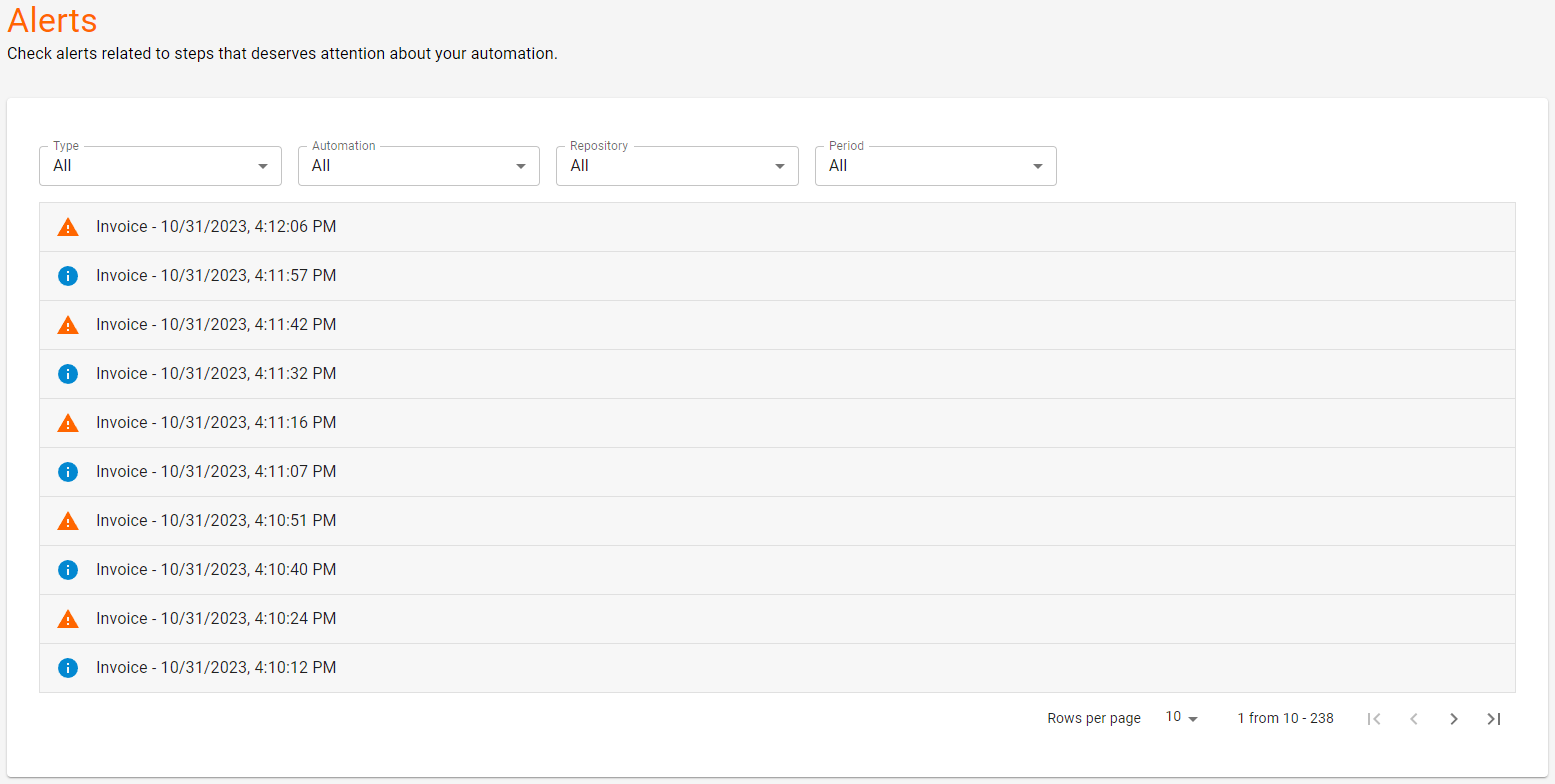Click info icon on 4:11:57 PM alert

[x=68, y=276]
